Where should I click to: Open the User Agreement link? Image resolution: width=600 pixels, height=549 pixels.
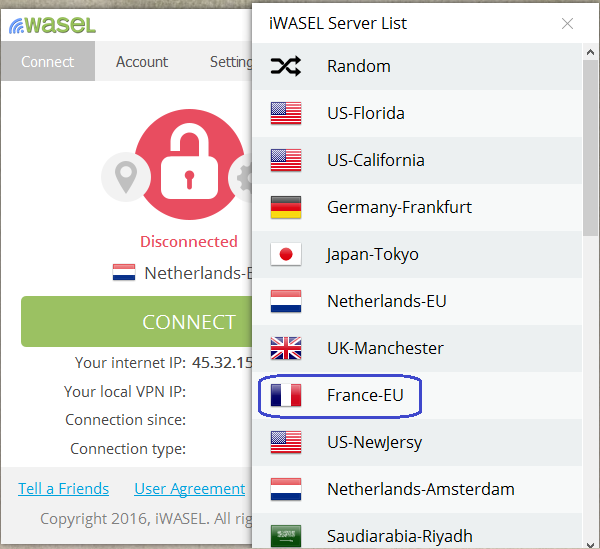[x=189, y=489]
